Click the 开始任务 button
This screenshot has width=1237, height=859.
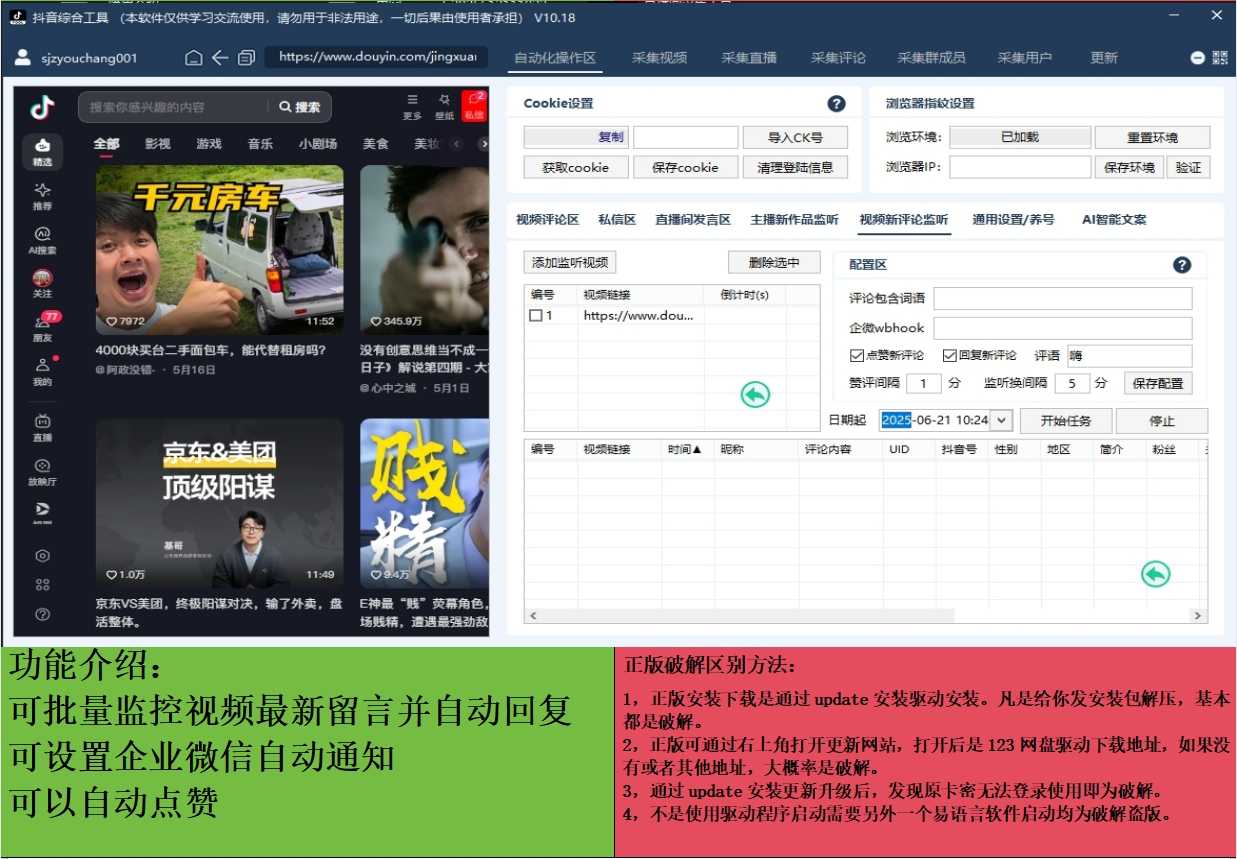[1065, 421]
